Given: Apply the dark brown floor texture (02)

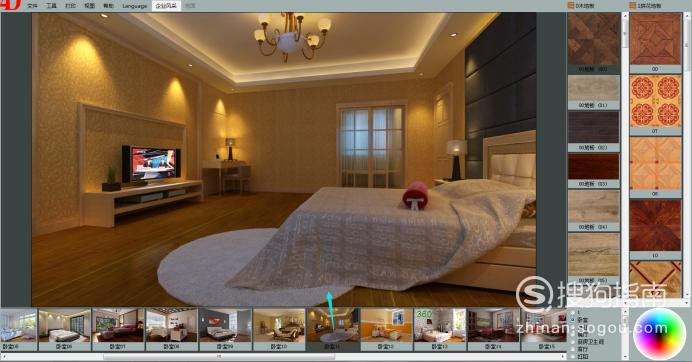Looking at the screenshot, I should [594, 131].
